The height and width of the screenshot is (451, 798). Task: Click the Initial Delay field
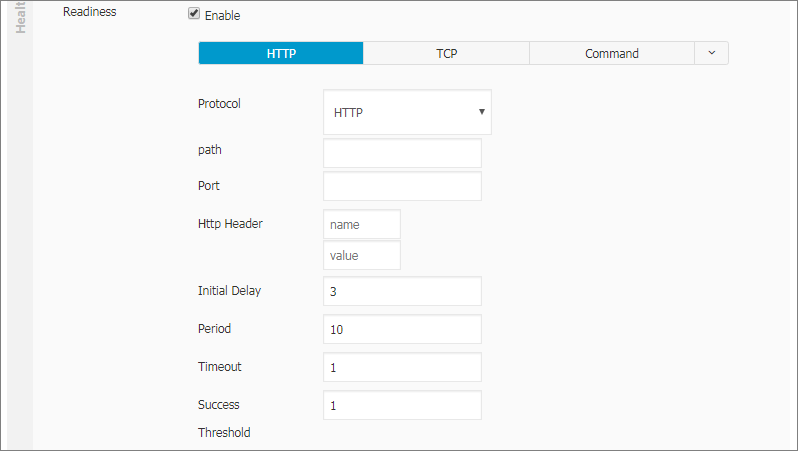pos(402,291)
